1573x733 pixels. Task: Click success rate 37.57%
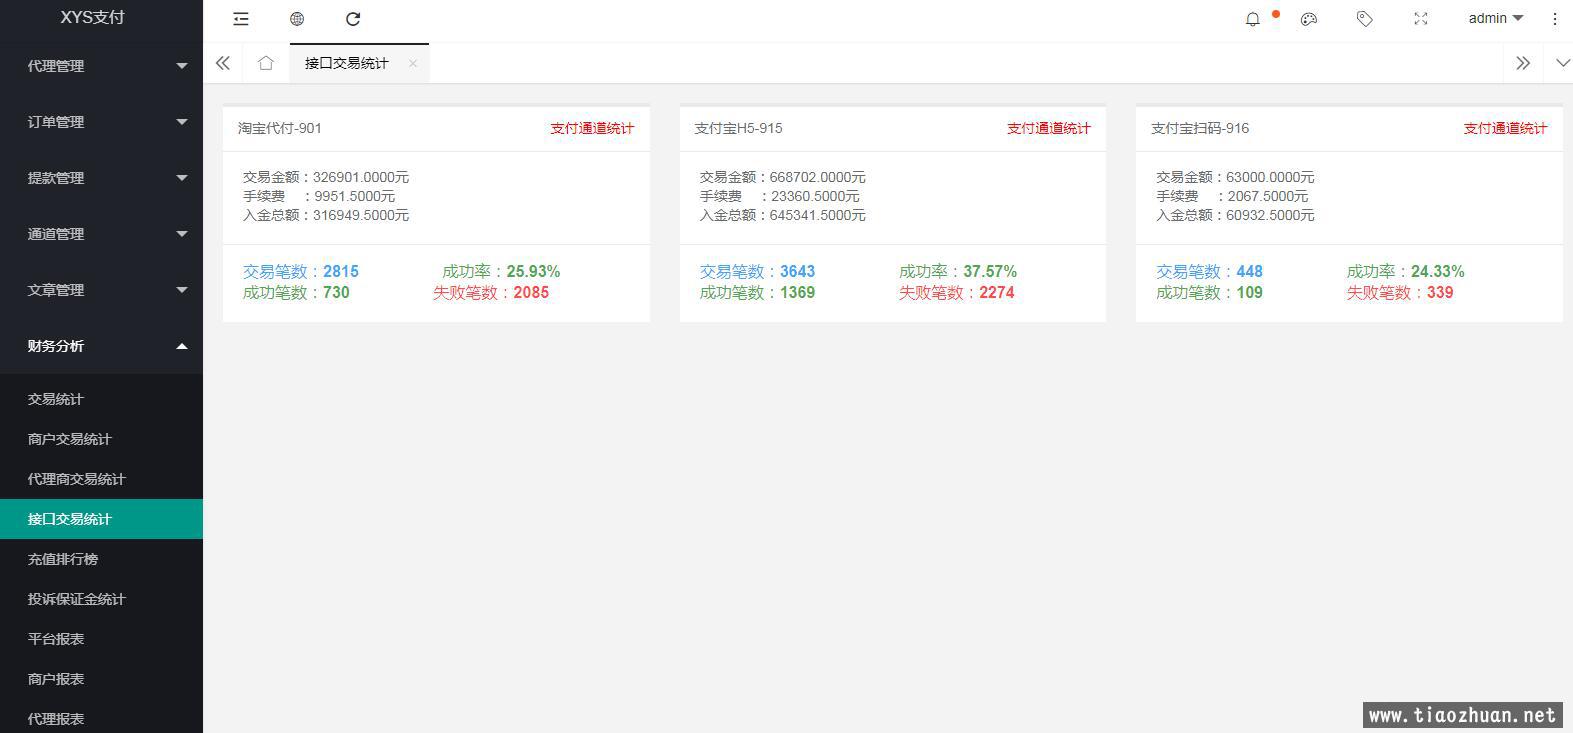point(990,271)
